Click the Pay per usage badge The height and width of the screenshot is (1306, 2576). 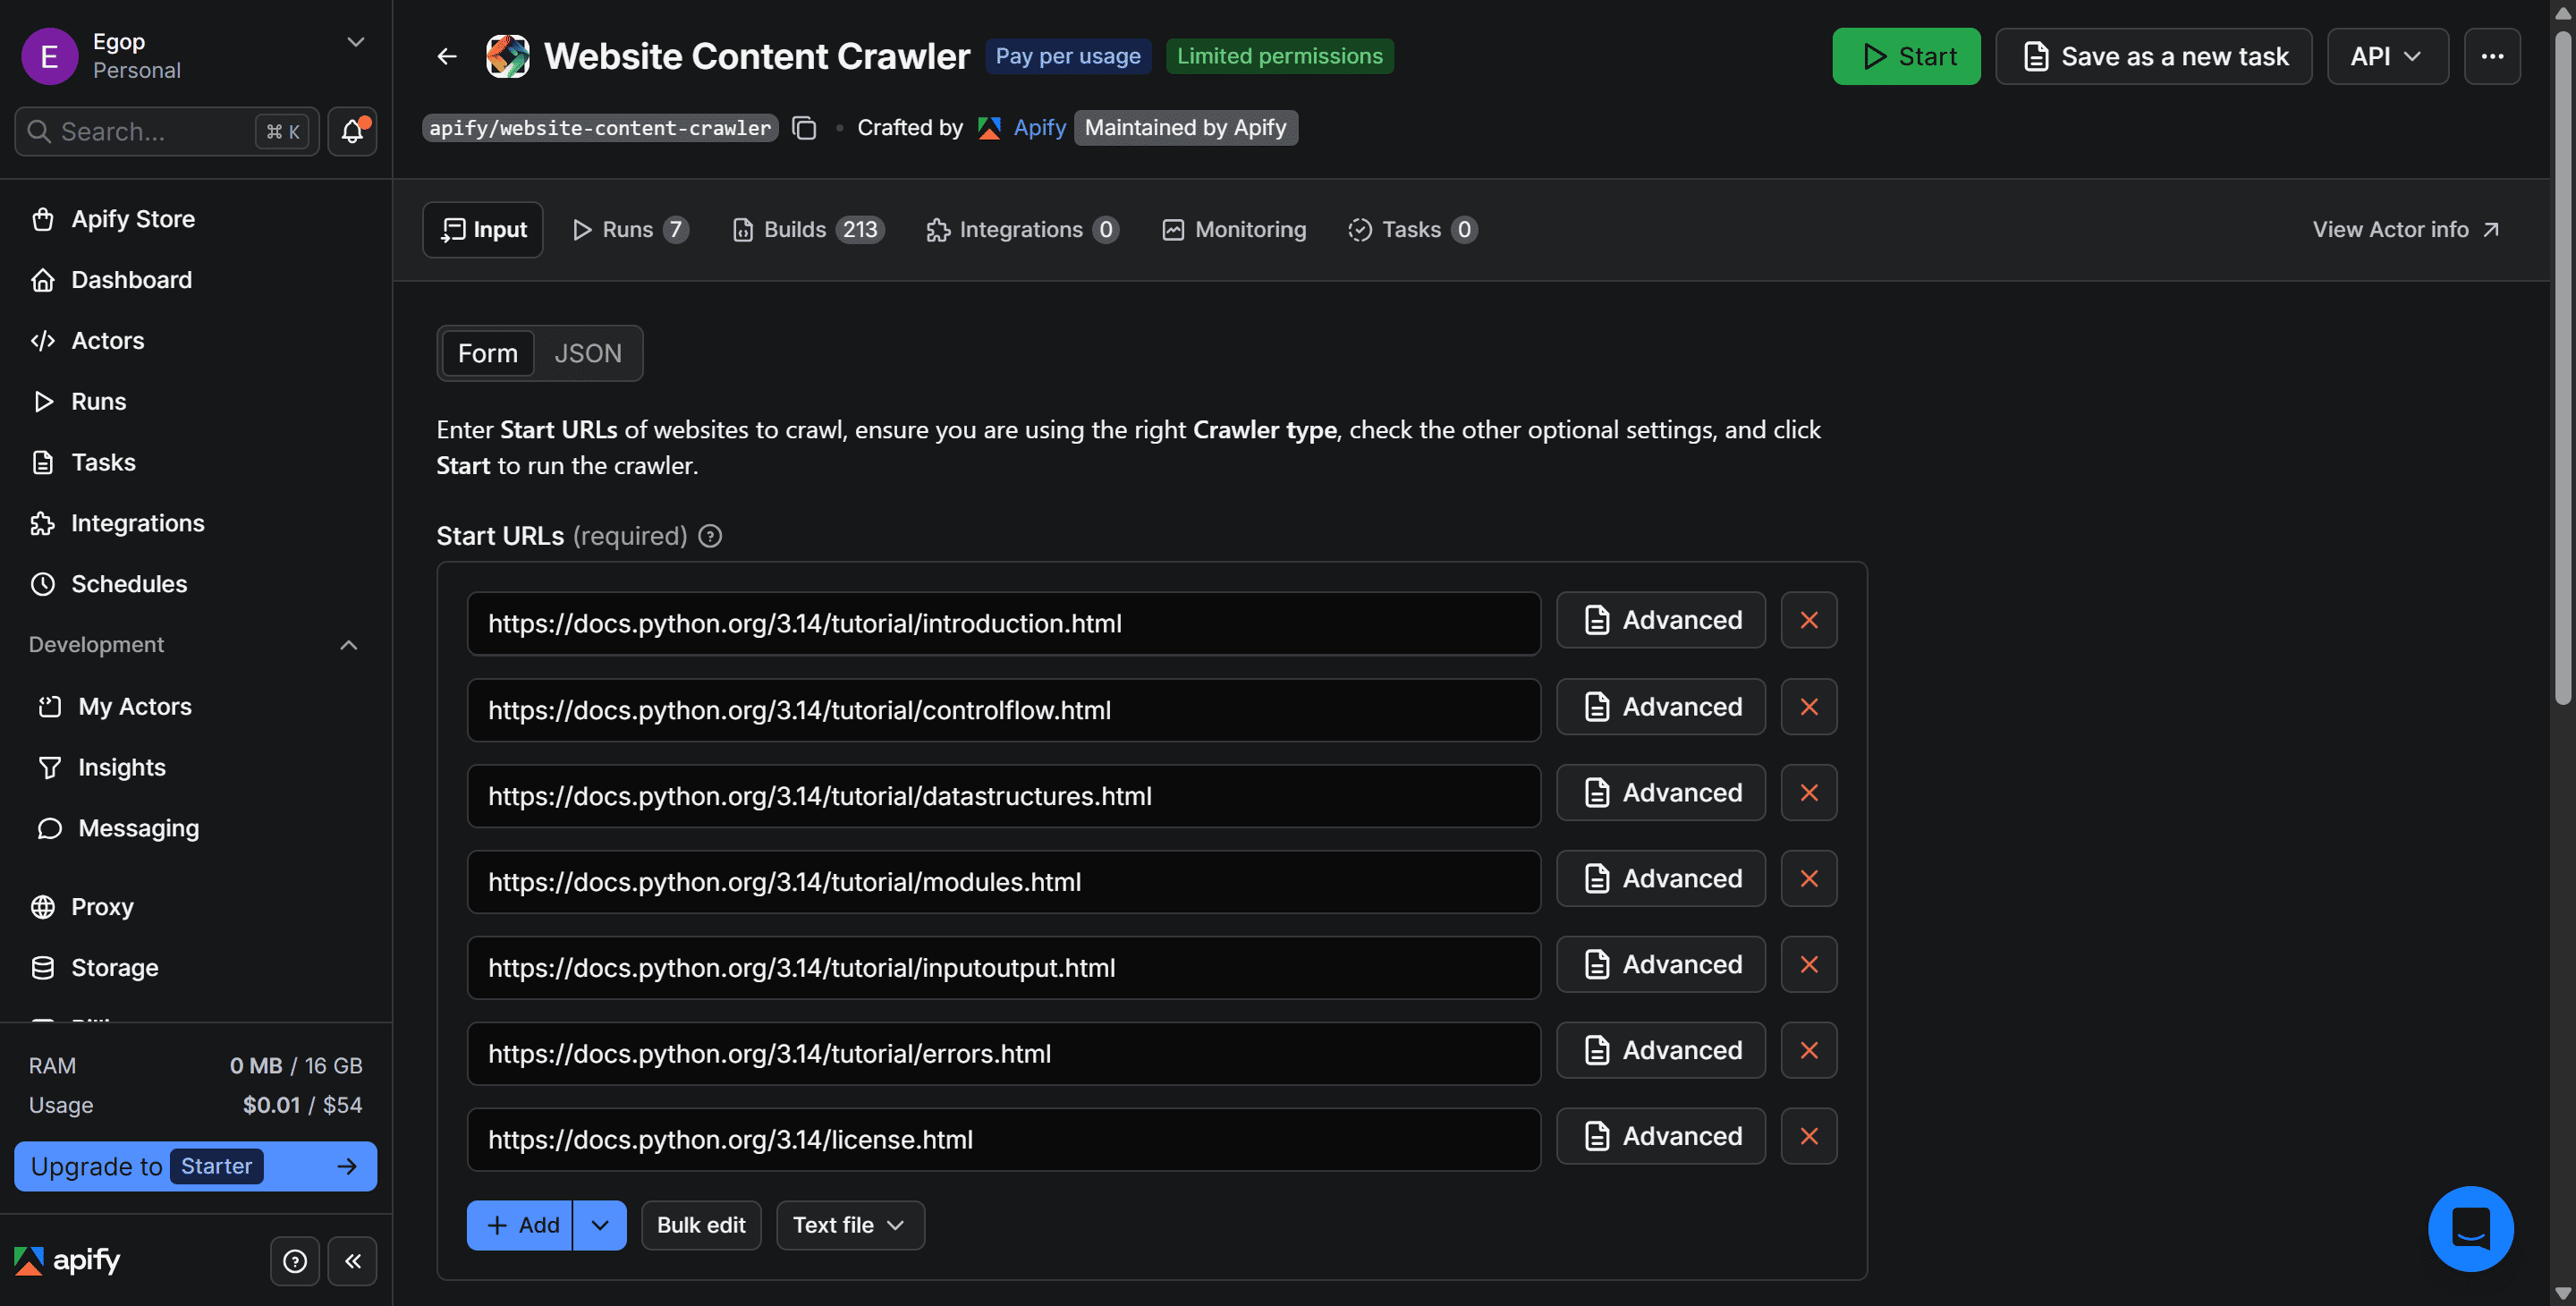tap(1068, 56)
